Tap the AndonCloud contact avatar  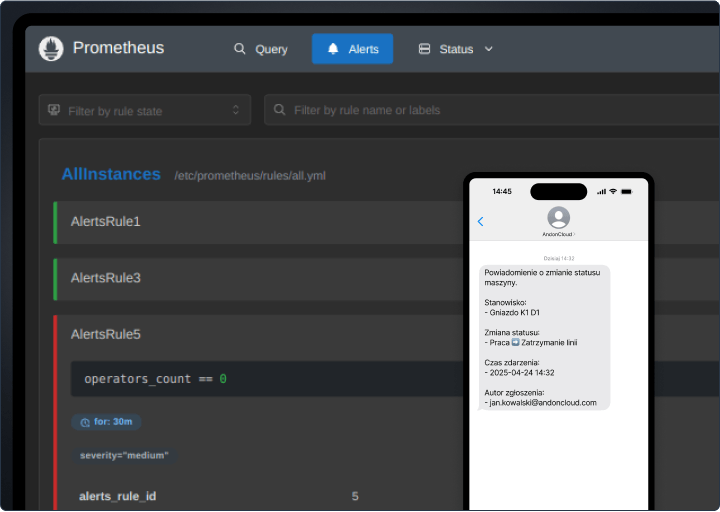[558, 217]
